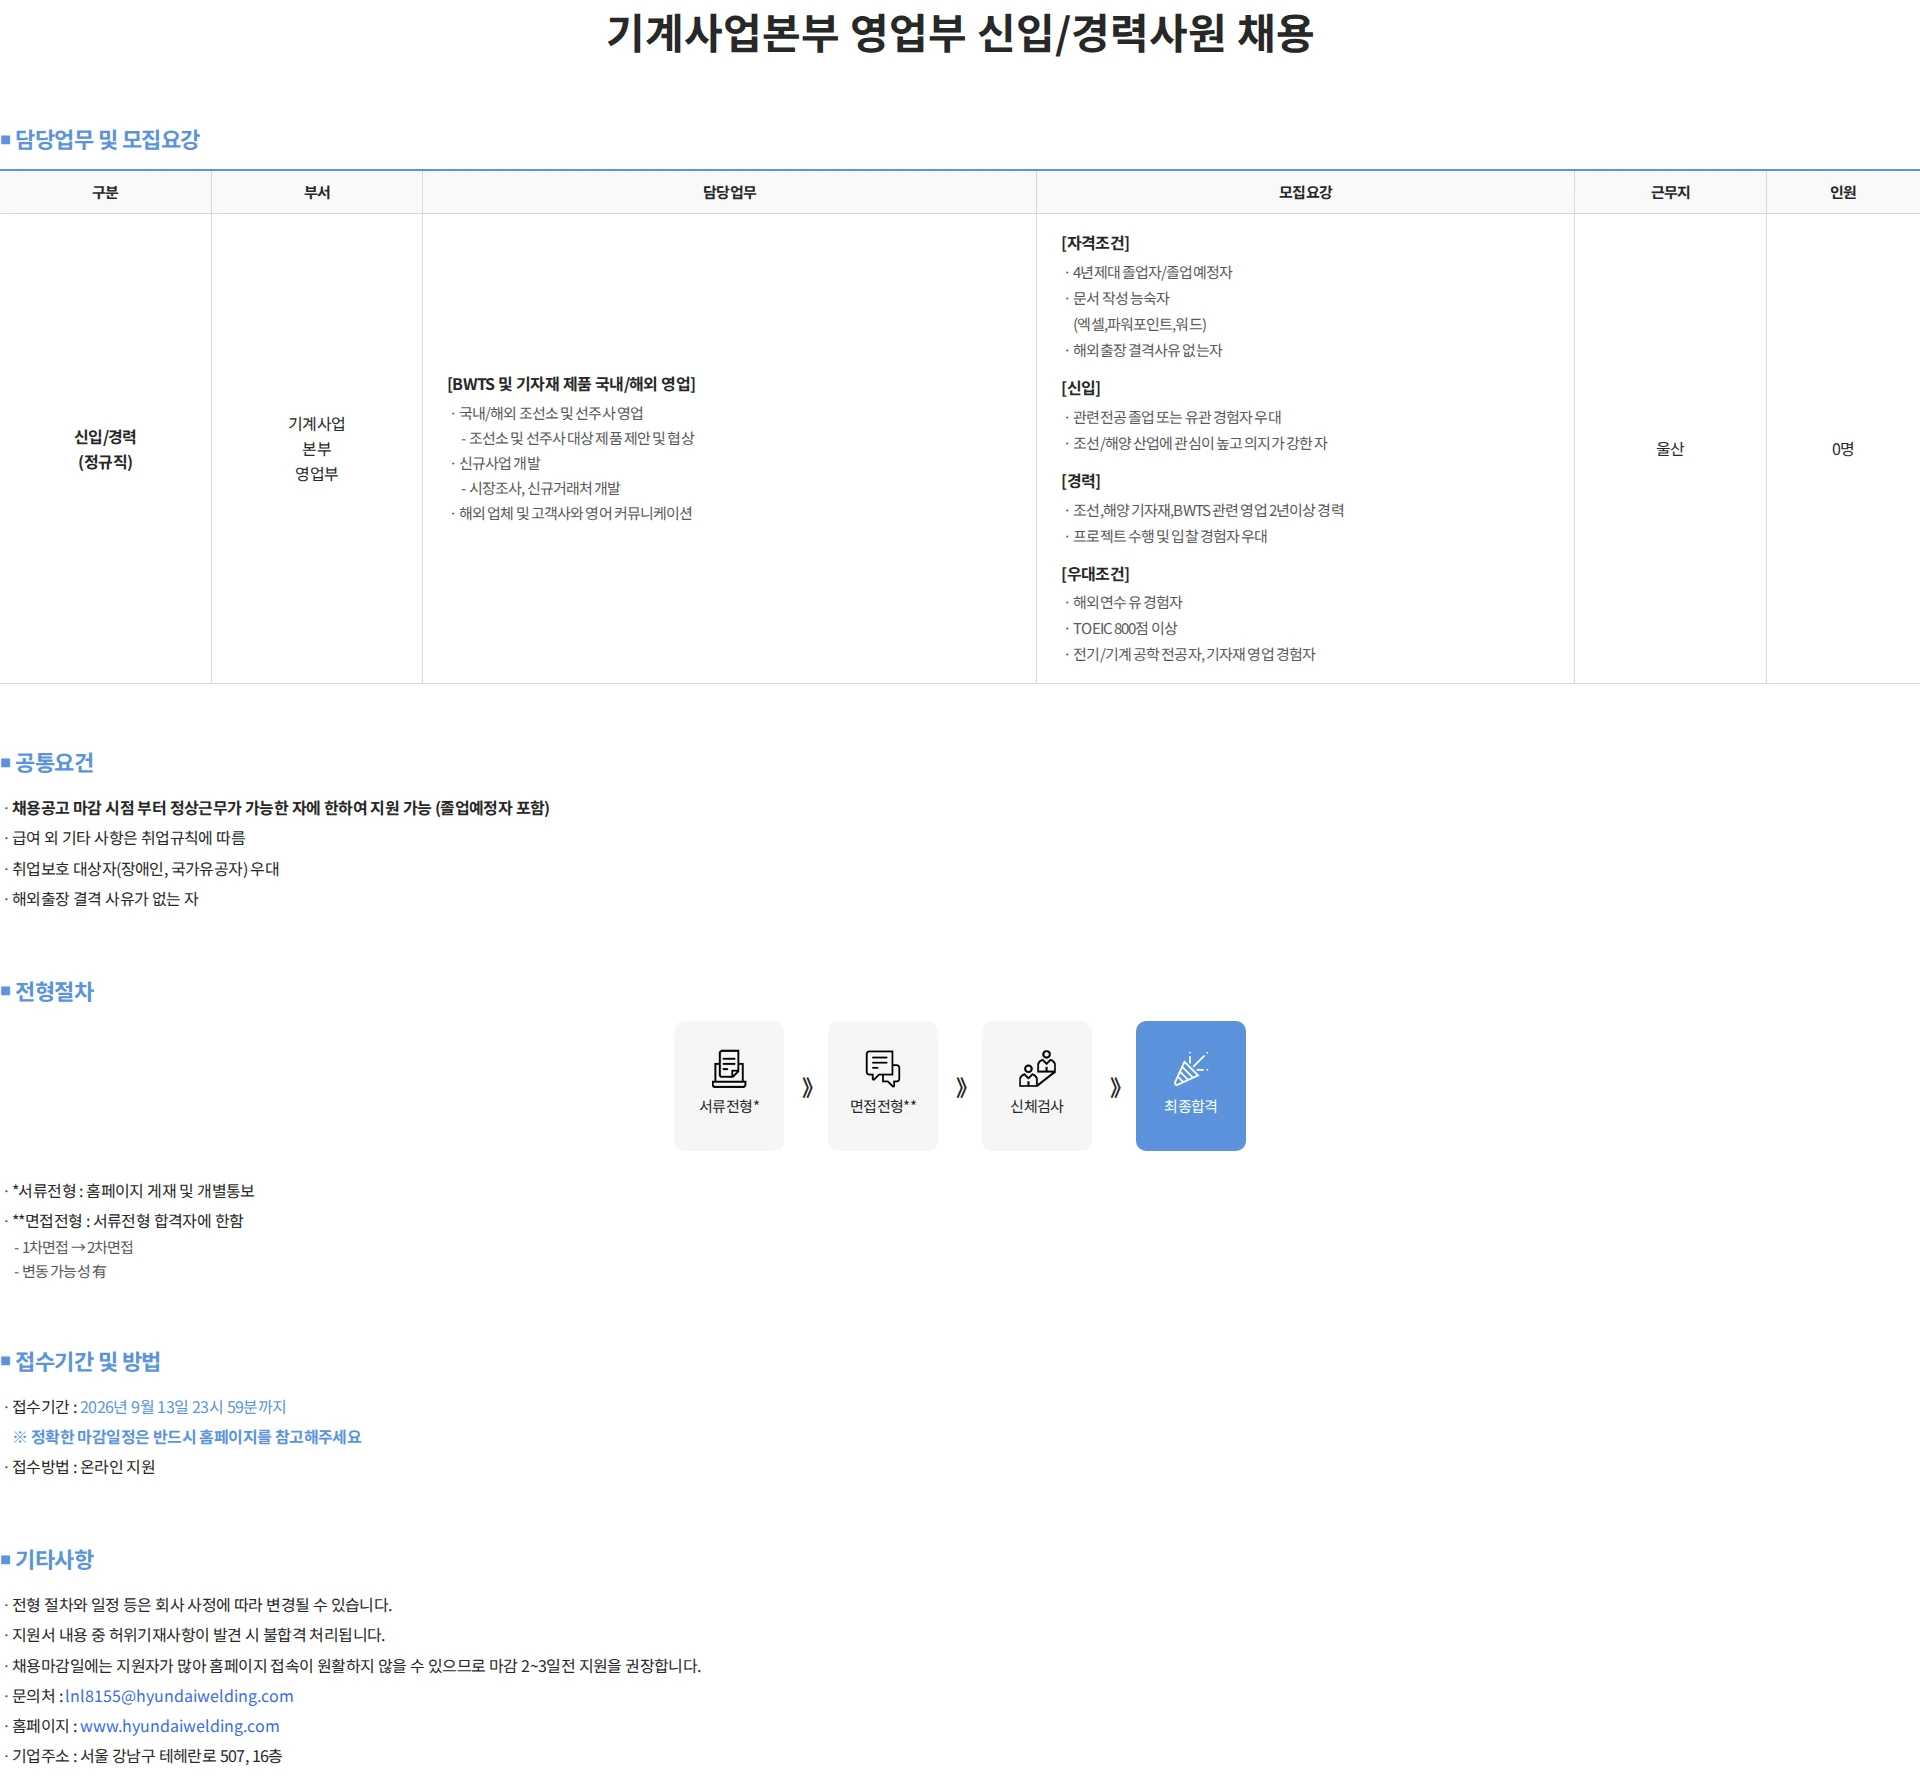Click the 프로젝트 수행 및 입찰 경험자 우대 line
The width and height of the screenshot is (1920, 1789).
coord(1170,536)
